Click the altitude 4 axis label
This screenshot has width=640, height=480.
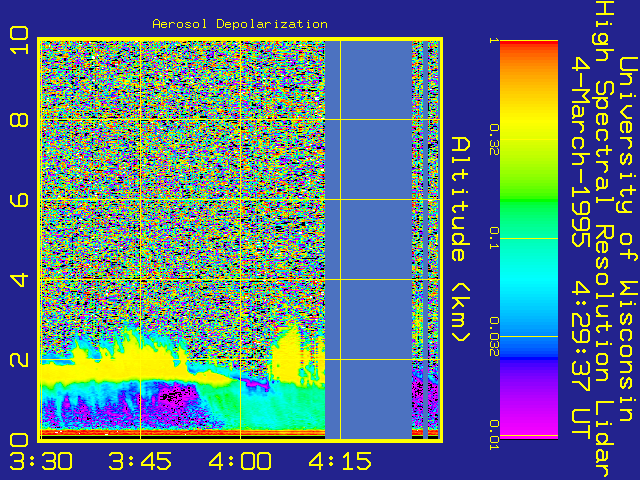click(19, 280)
